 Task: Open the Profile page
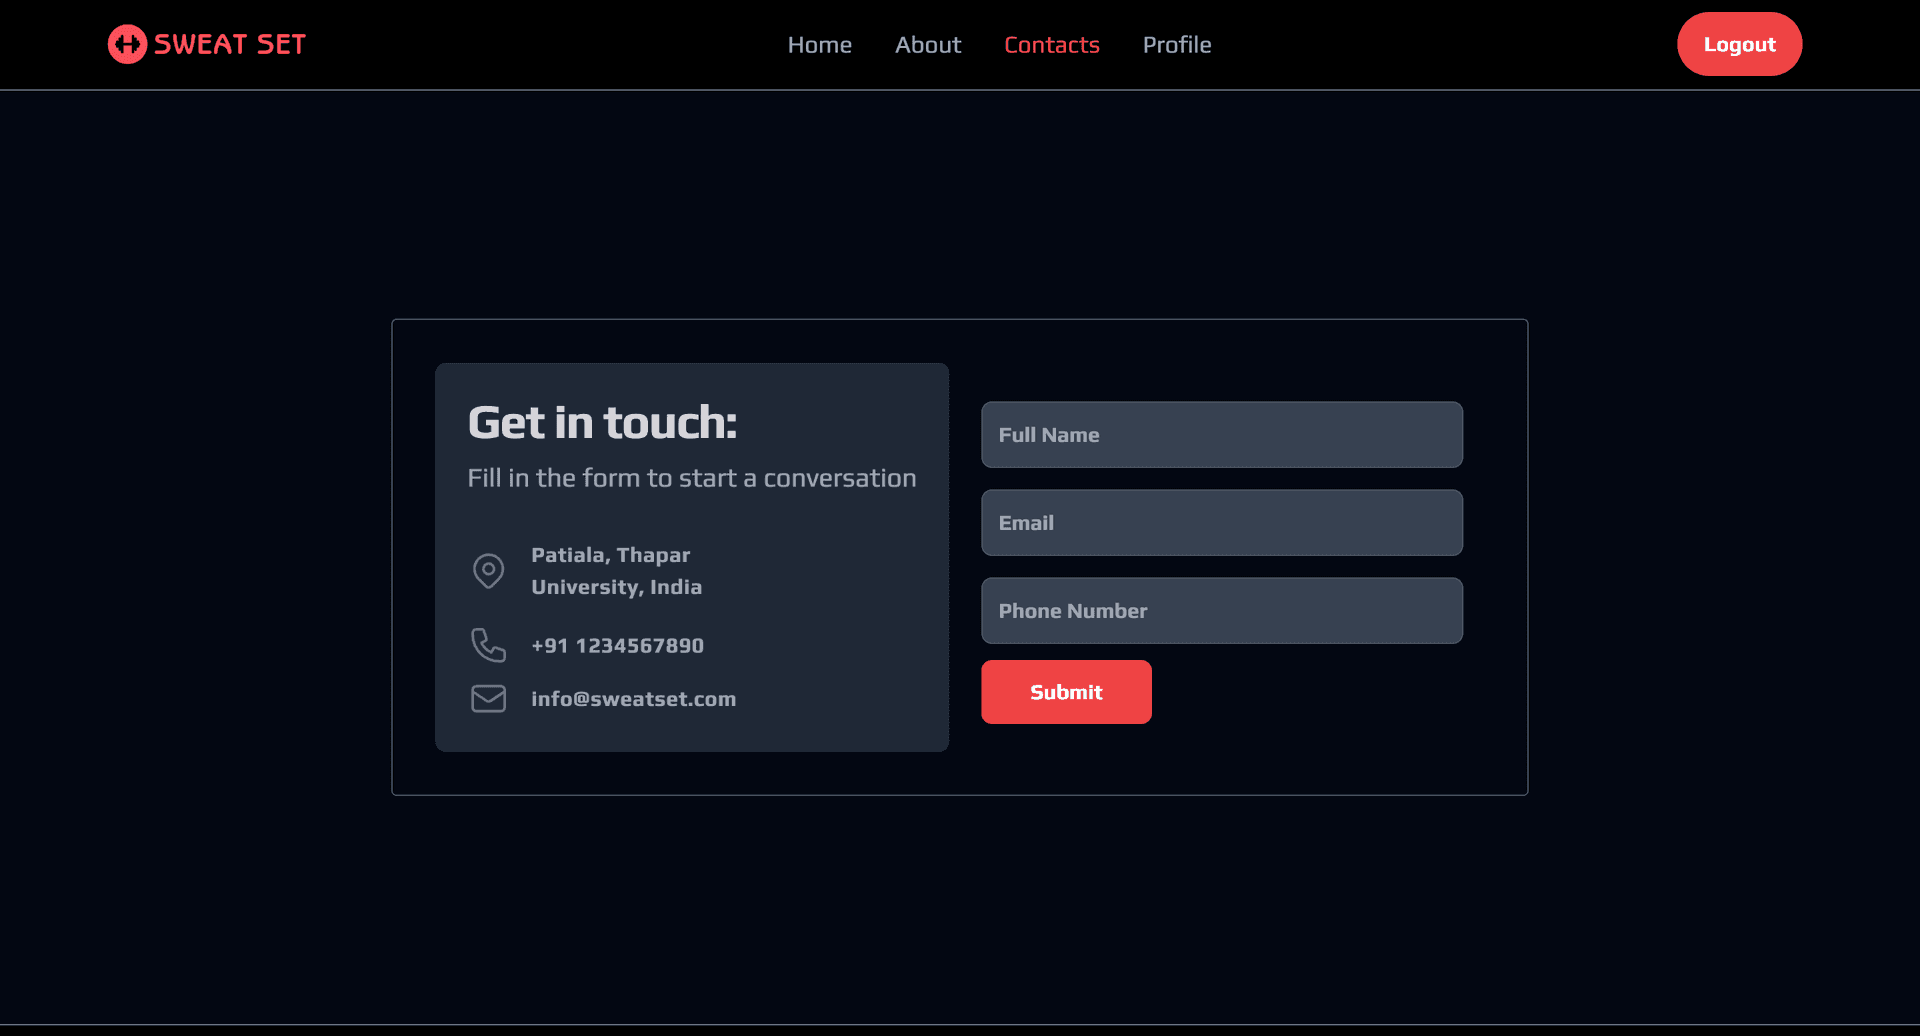(1177, 45)
